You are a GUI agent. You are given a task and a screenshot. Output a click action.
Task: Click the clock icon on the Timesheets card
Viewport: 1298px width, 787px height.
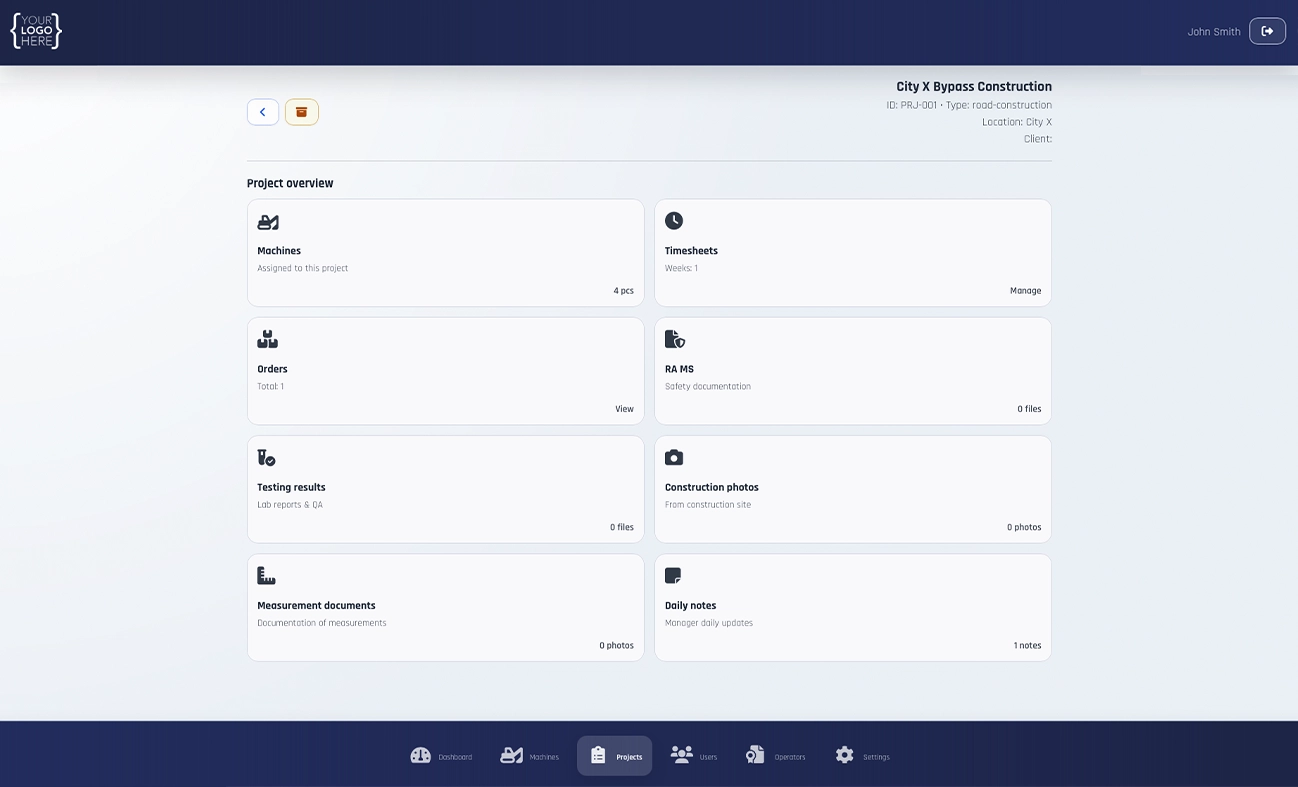pyautogui.click(x=673, y=220)
